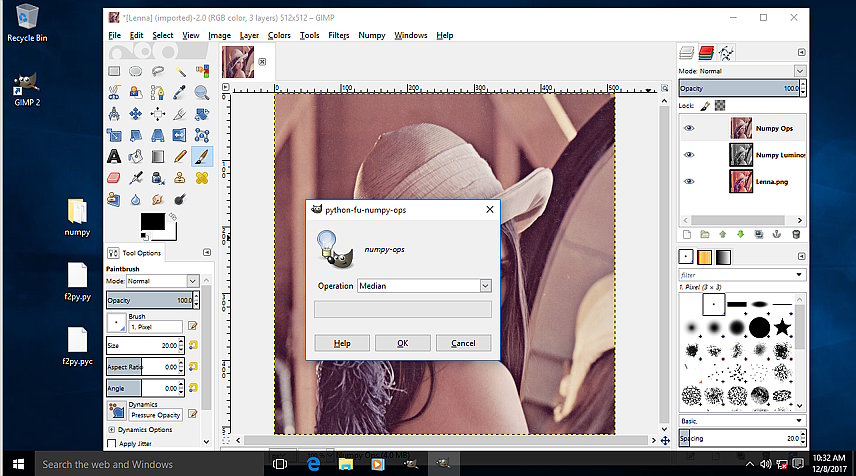Raise the layer with green up arrow
This screenshot has height=476, width=856.
point(723,235)
